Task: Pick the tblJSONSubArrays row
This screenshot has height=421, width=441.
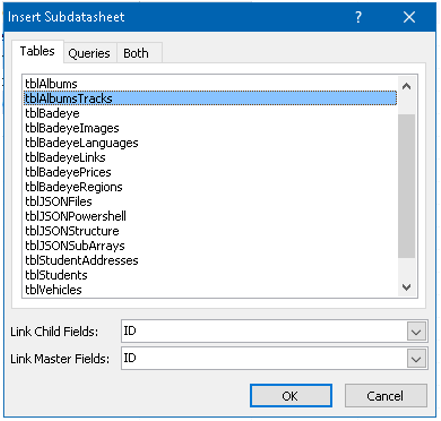Action: 210,246
